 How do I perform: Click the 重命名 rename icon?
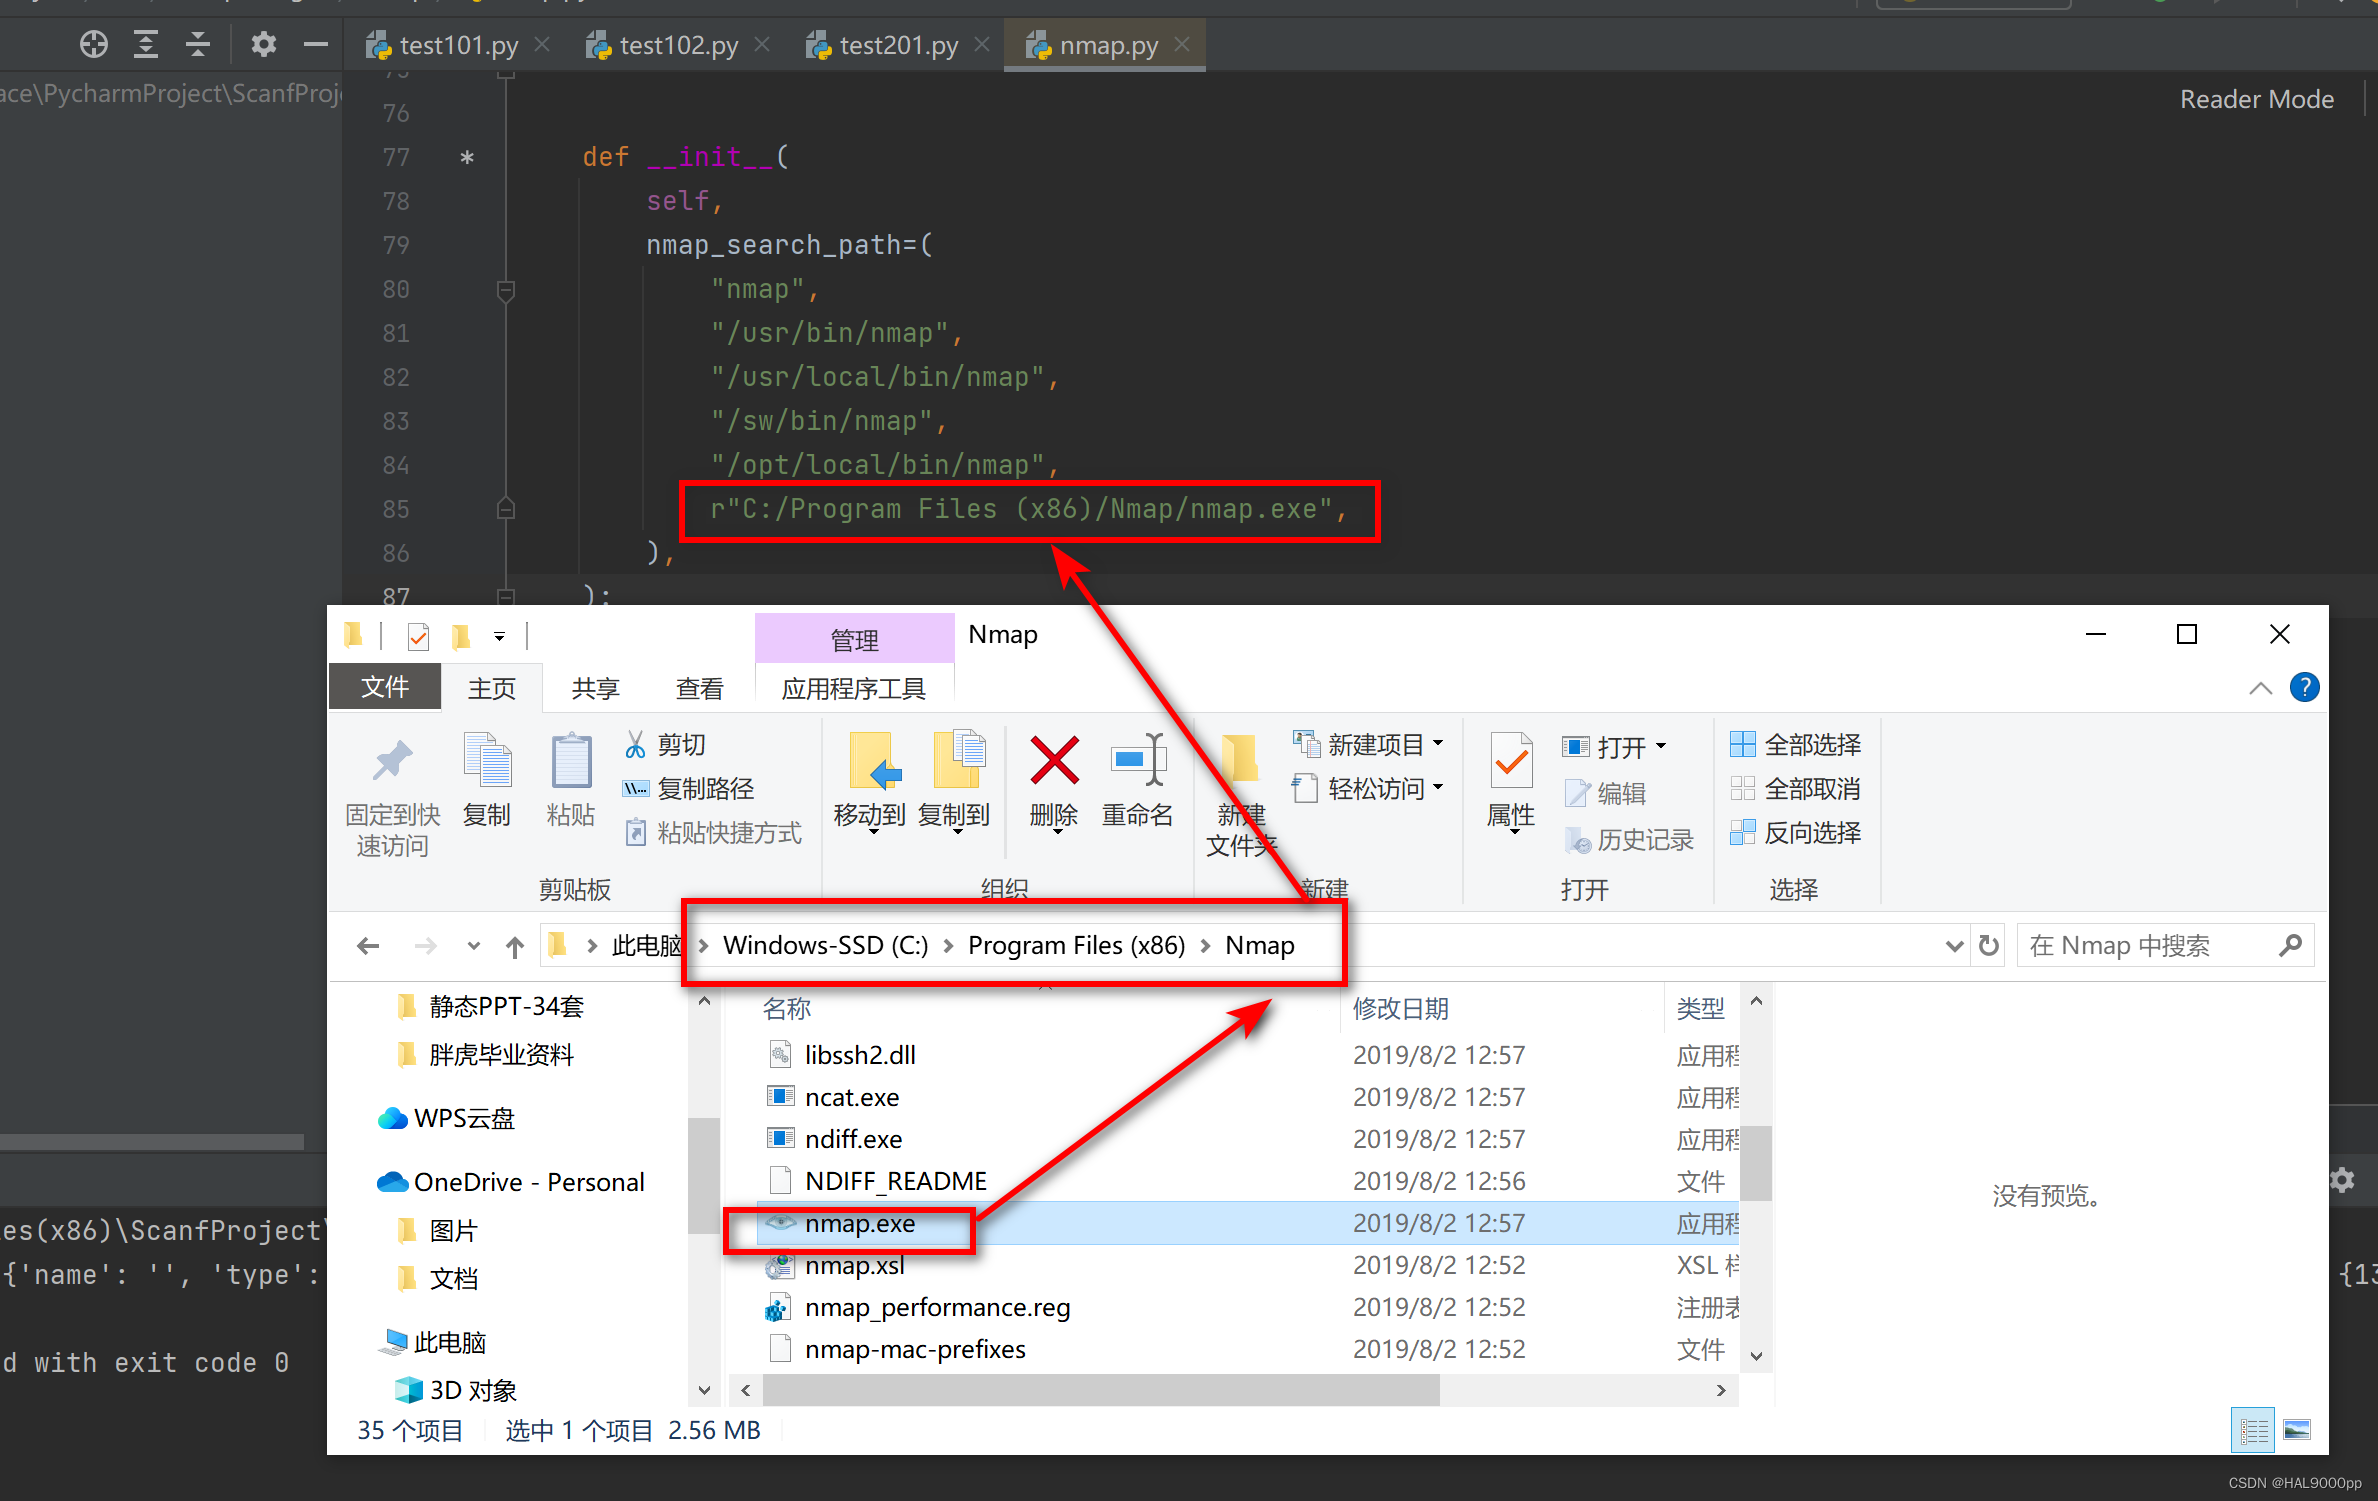tap(1138, 760)
